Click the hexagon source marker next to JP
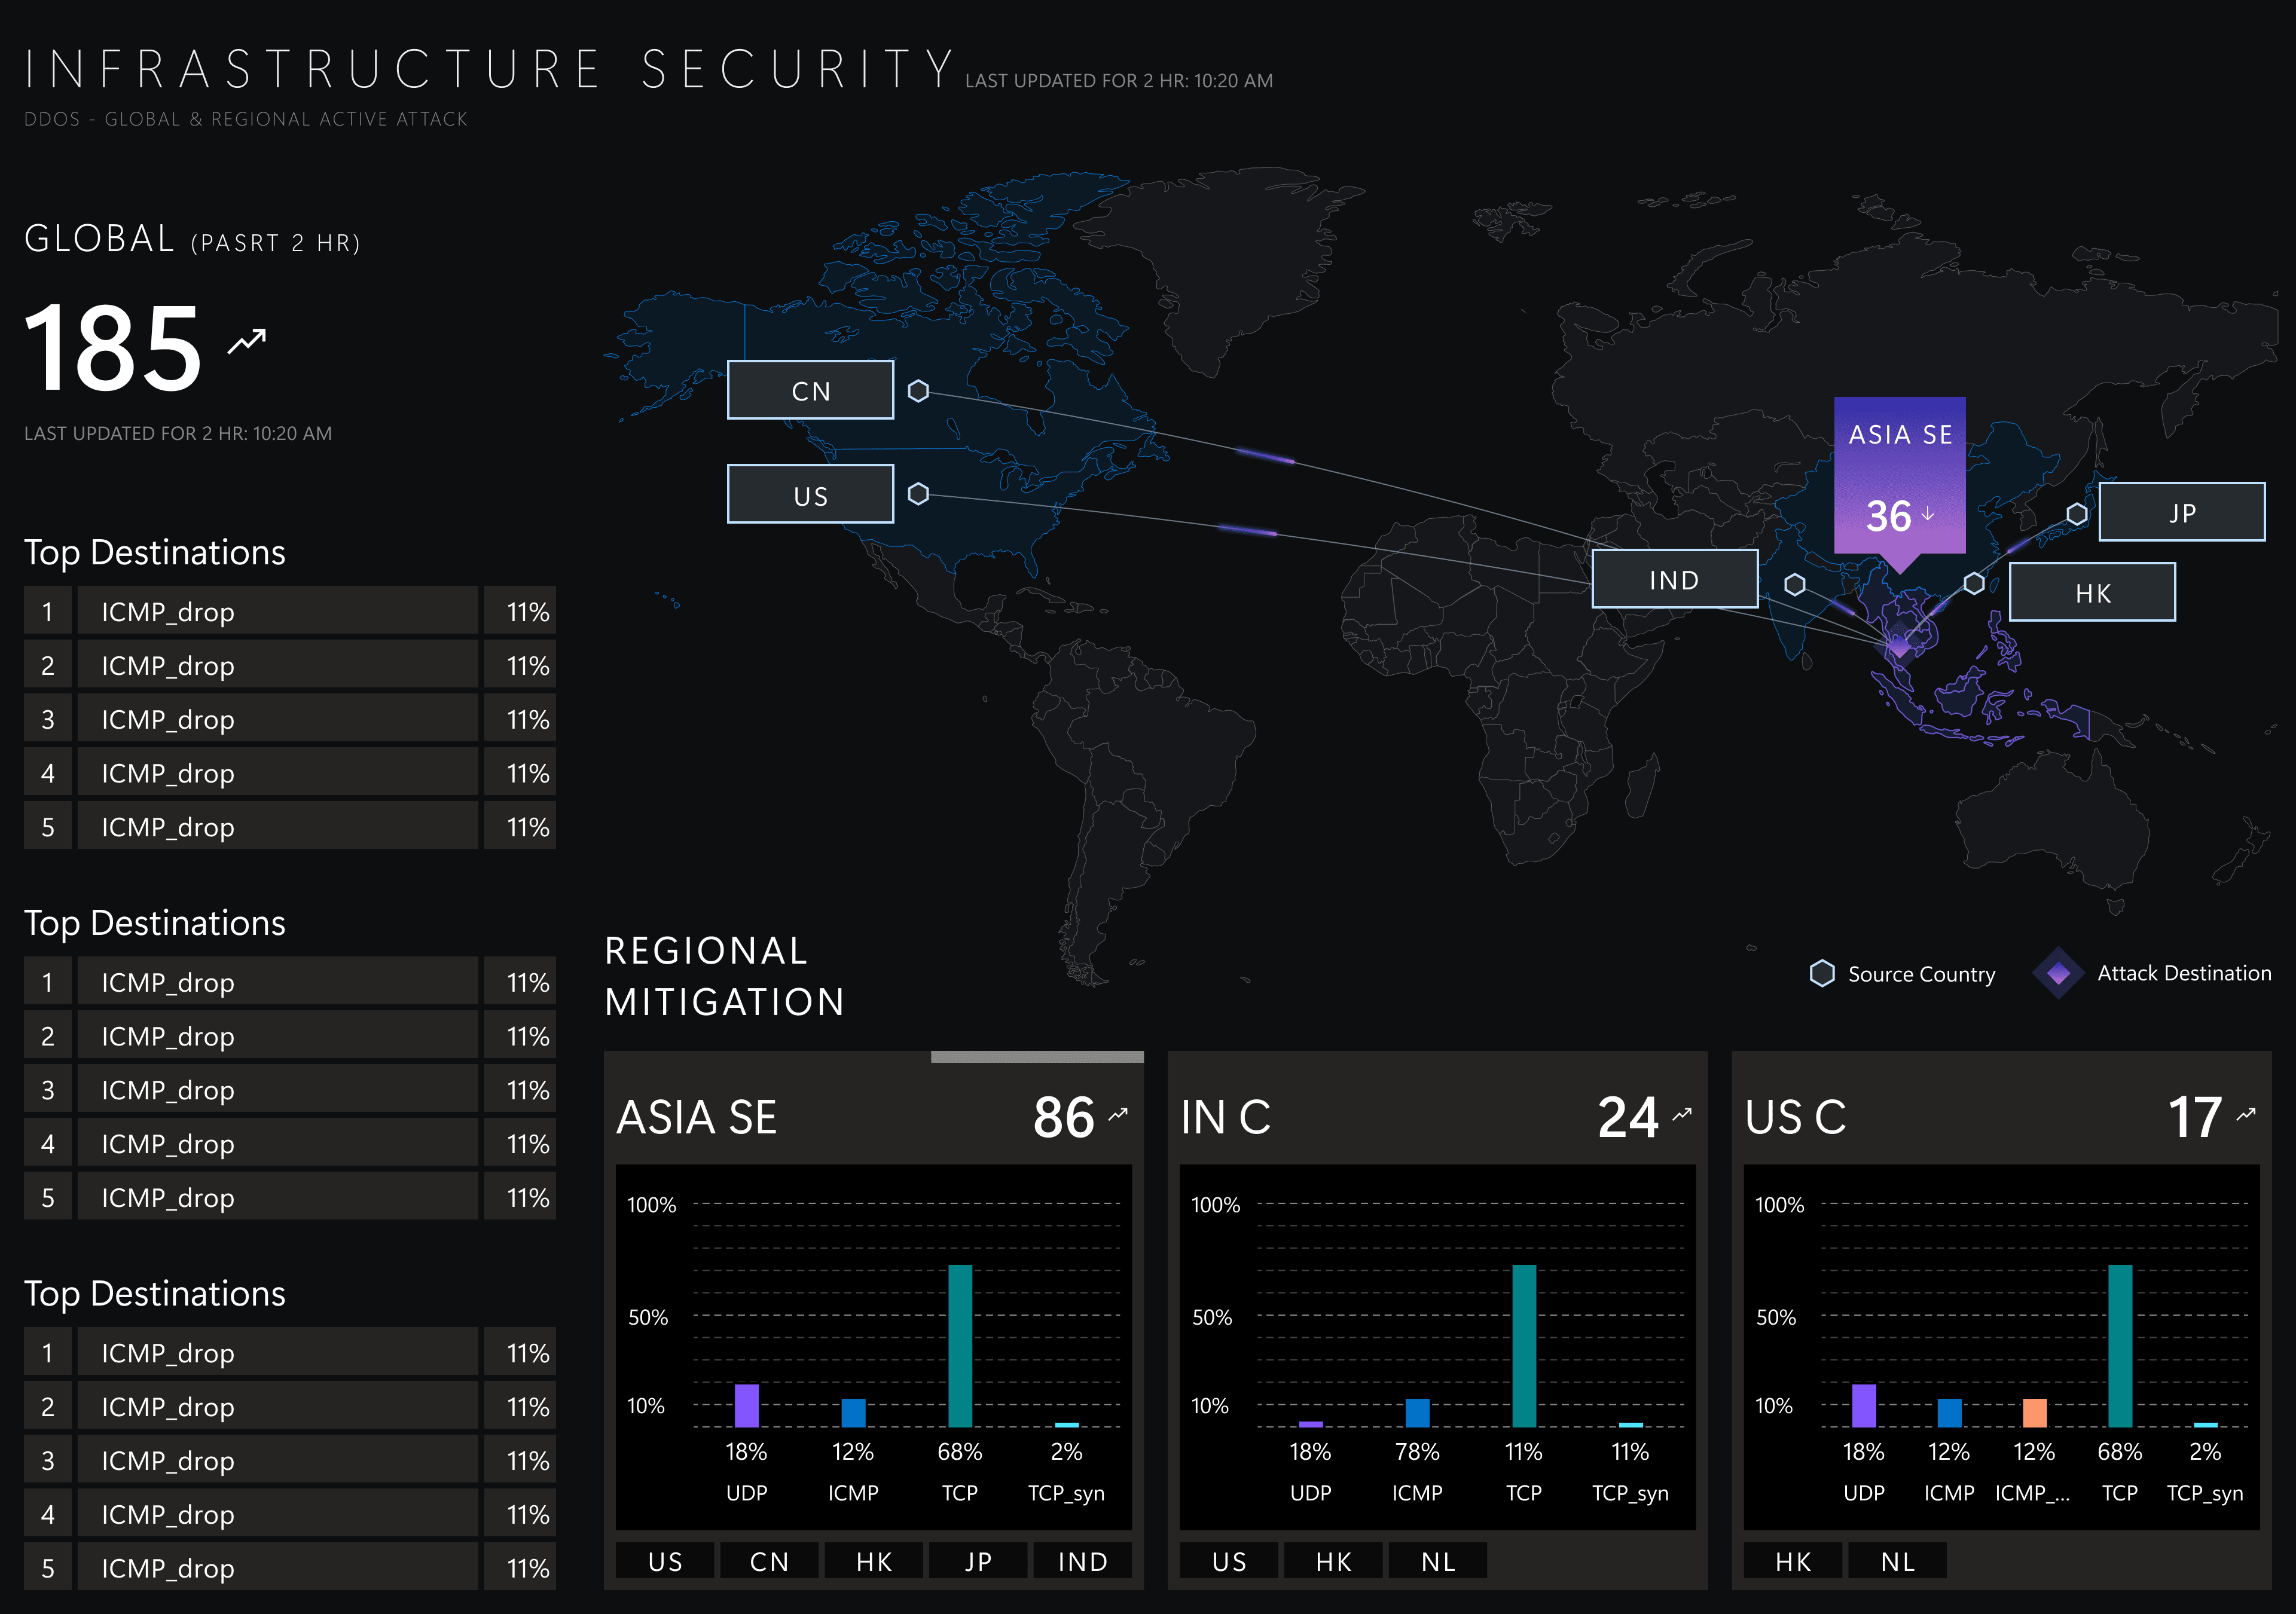This screenshot has width=2296, height=1614. pyautogui.click(x=2077, y=514)
